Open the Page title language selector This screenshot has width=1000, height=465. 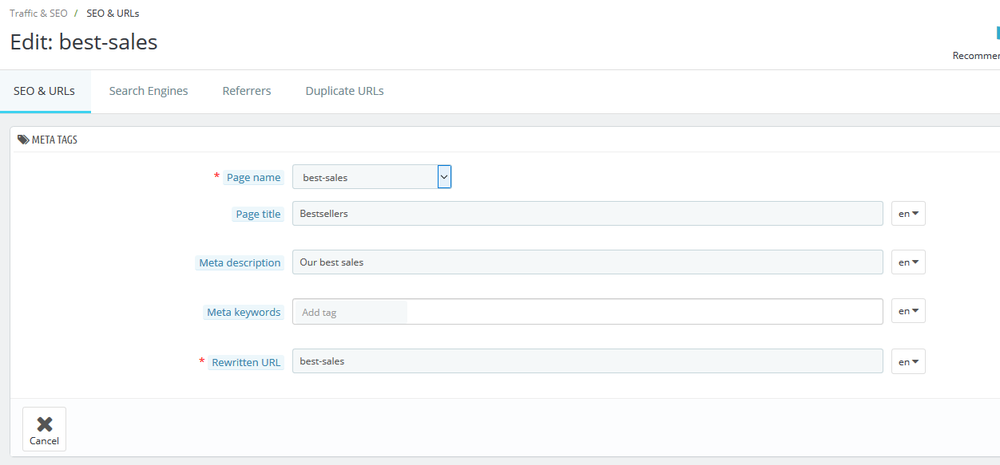908,214
